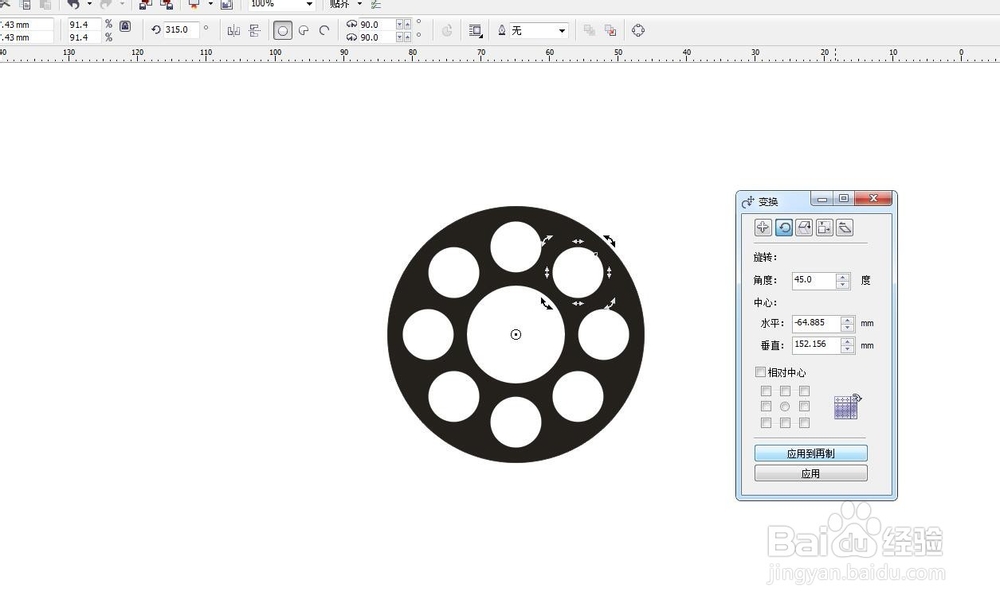Screen dimensions: 1000x607
Task: Check the bottom-left anchor point box
Action: coord(766,423)
